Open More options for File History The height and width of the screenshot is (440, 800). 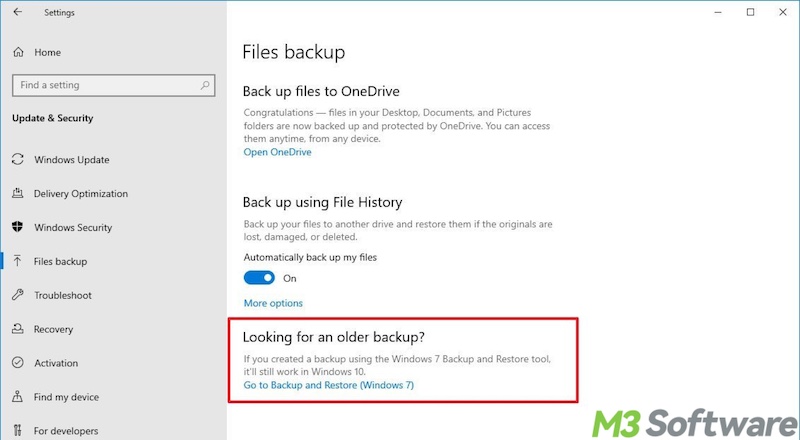click(x=273, y=303)
